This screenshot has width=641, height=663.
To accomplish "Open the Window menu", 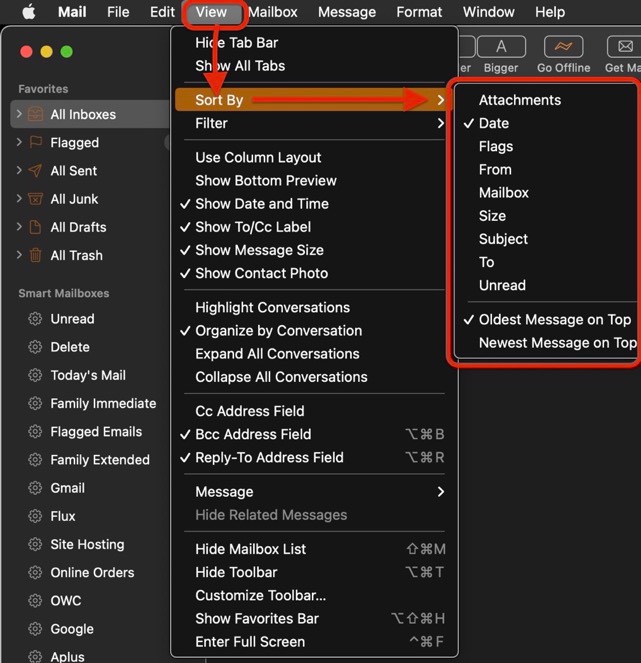I will [488, 12].
